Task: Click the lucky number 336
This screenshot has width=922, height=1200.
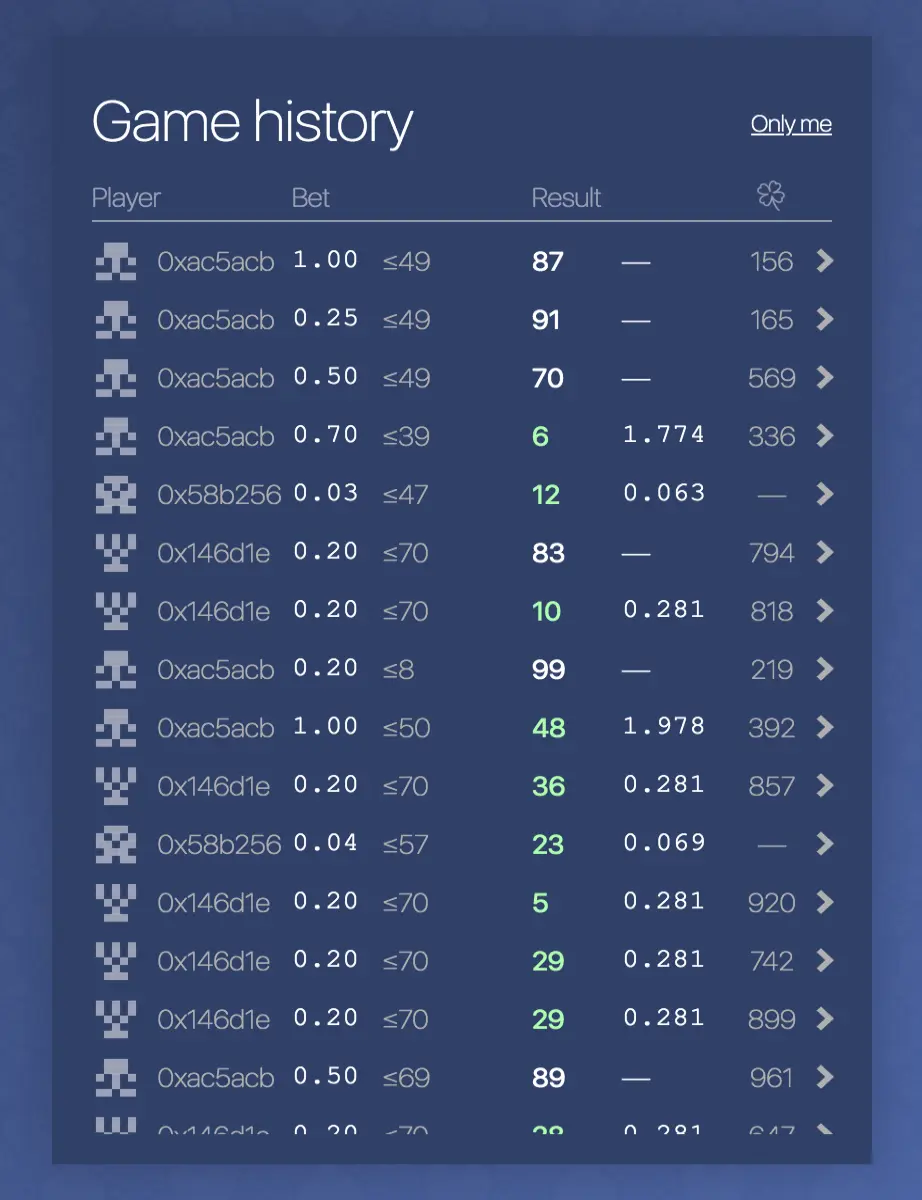Action: (x=771, y=436)
